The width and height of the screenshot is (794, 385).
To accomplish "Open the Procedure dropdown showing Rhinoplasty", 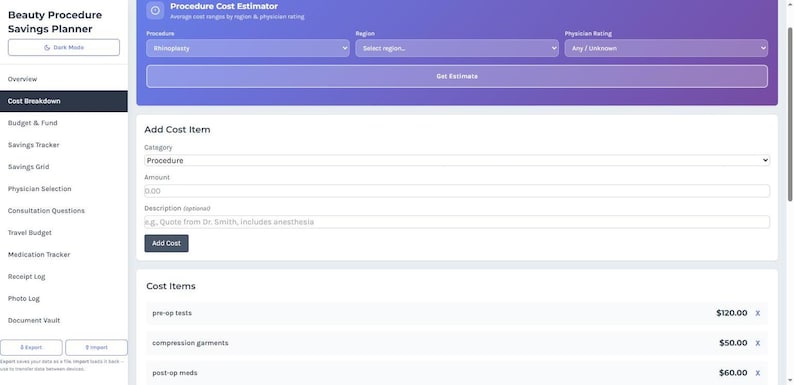I will point(248,49).
